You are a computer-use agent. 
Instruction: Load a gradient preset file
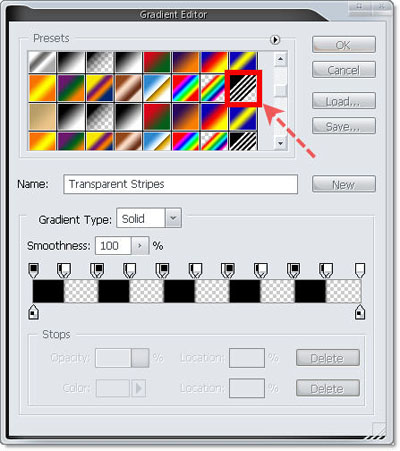pyautogui.click(x=344, y=101)
